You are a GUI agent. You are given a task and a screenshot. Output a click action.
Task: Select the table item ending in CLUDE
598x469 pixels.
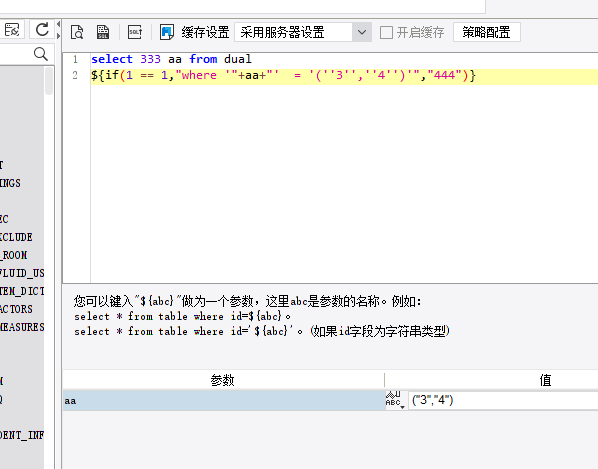16,237
